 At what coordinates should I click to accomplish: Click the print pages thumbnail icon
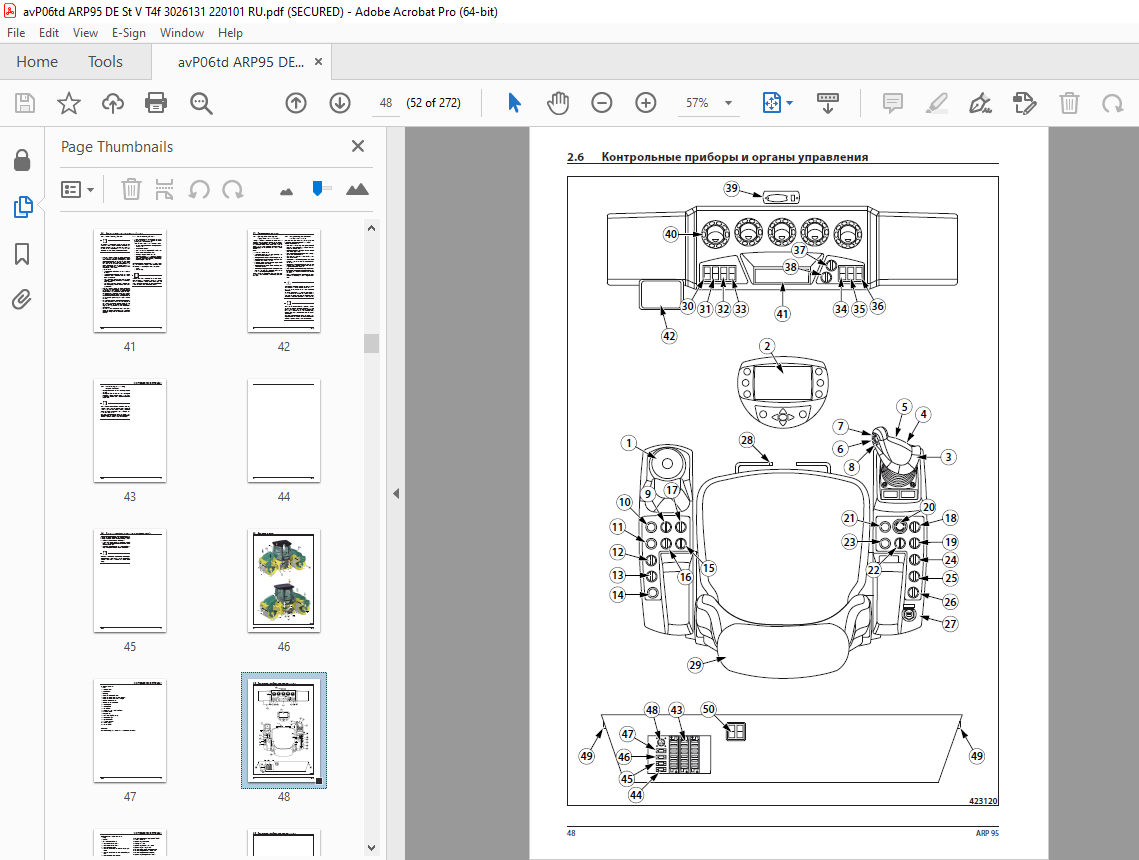165,190
